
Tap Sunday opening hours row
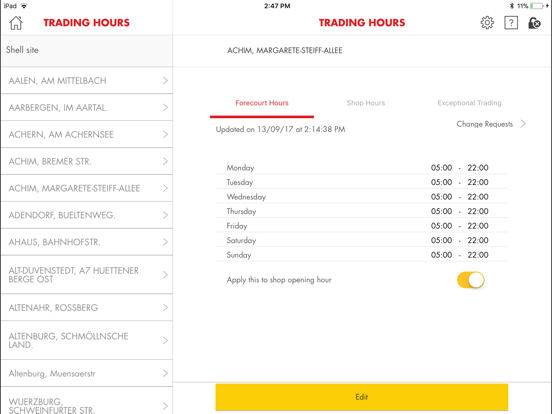tap(362, 255)
